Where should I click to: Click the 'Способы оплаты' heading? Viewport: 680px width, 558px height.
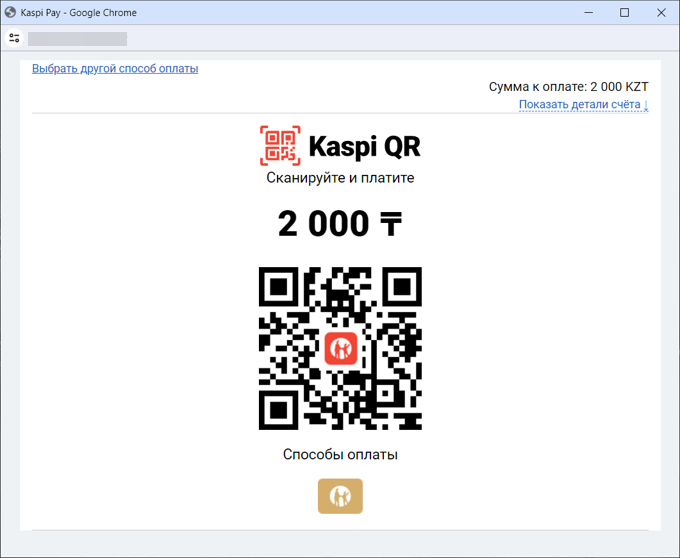click(340, 454)
